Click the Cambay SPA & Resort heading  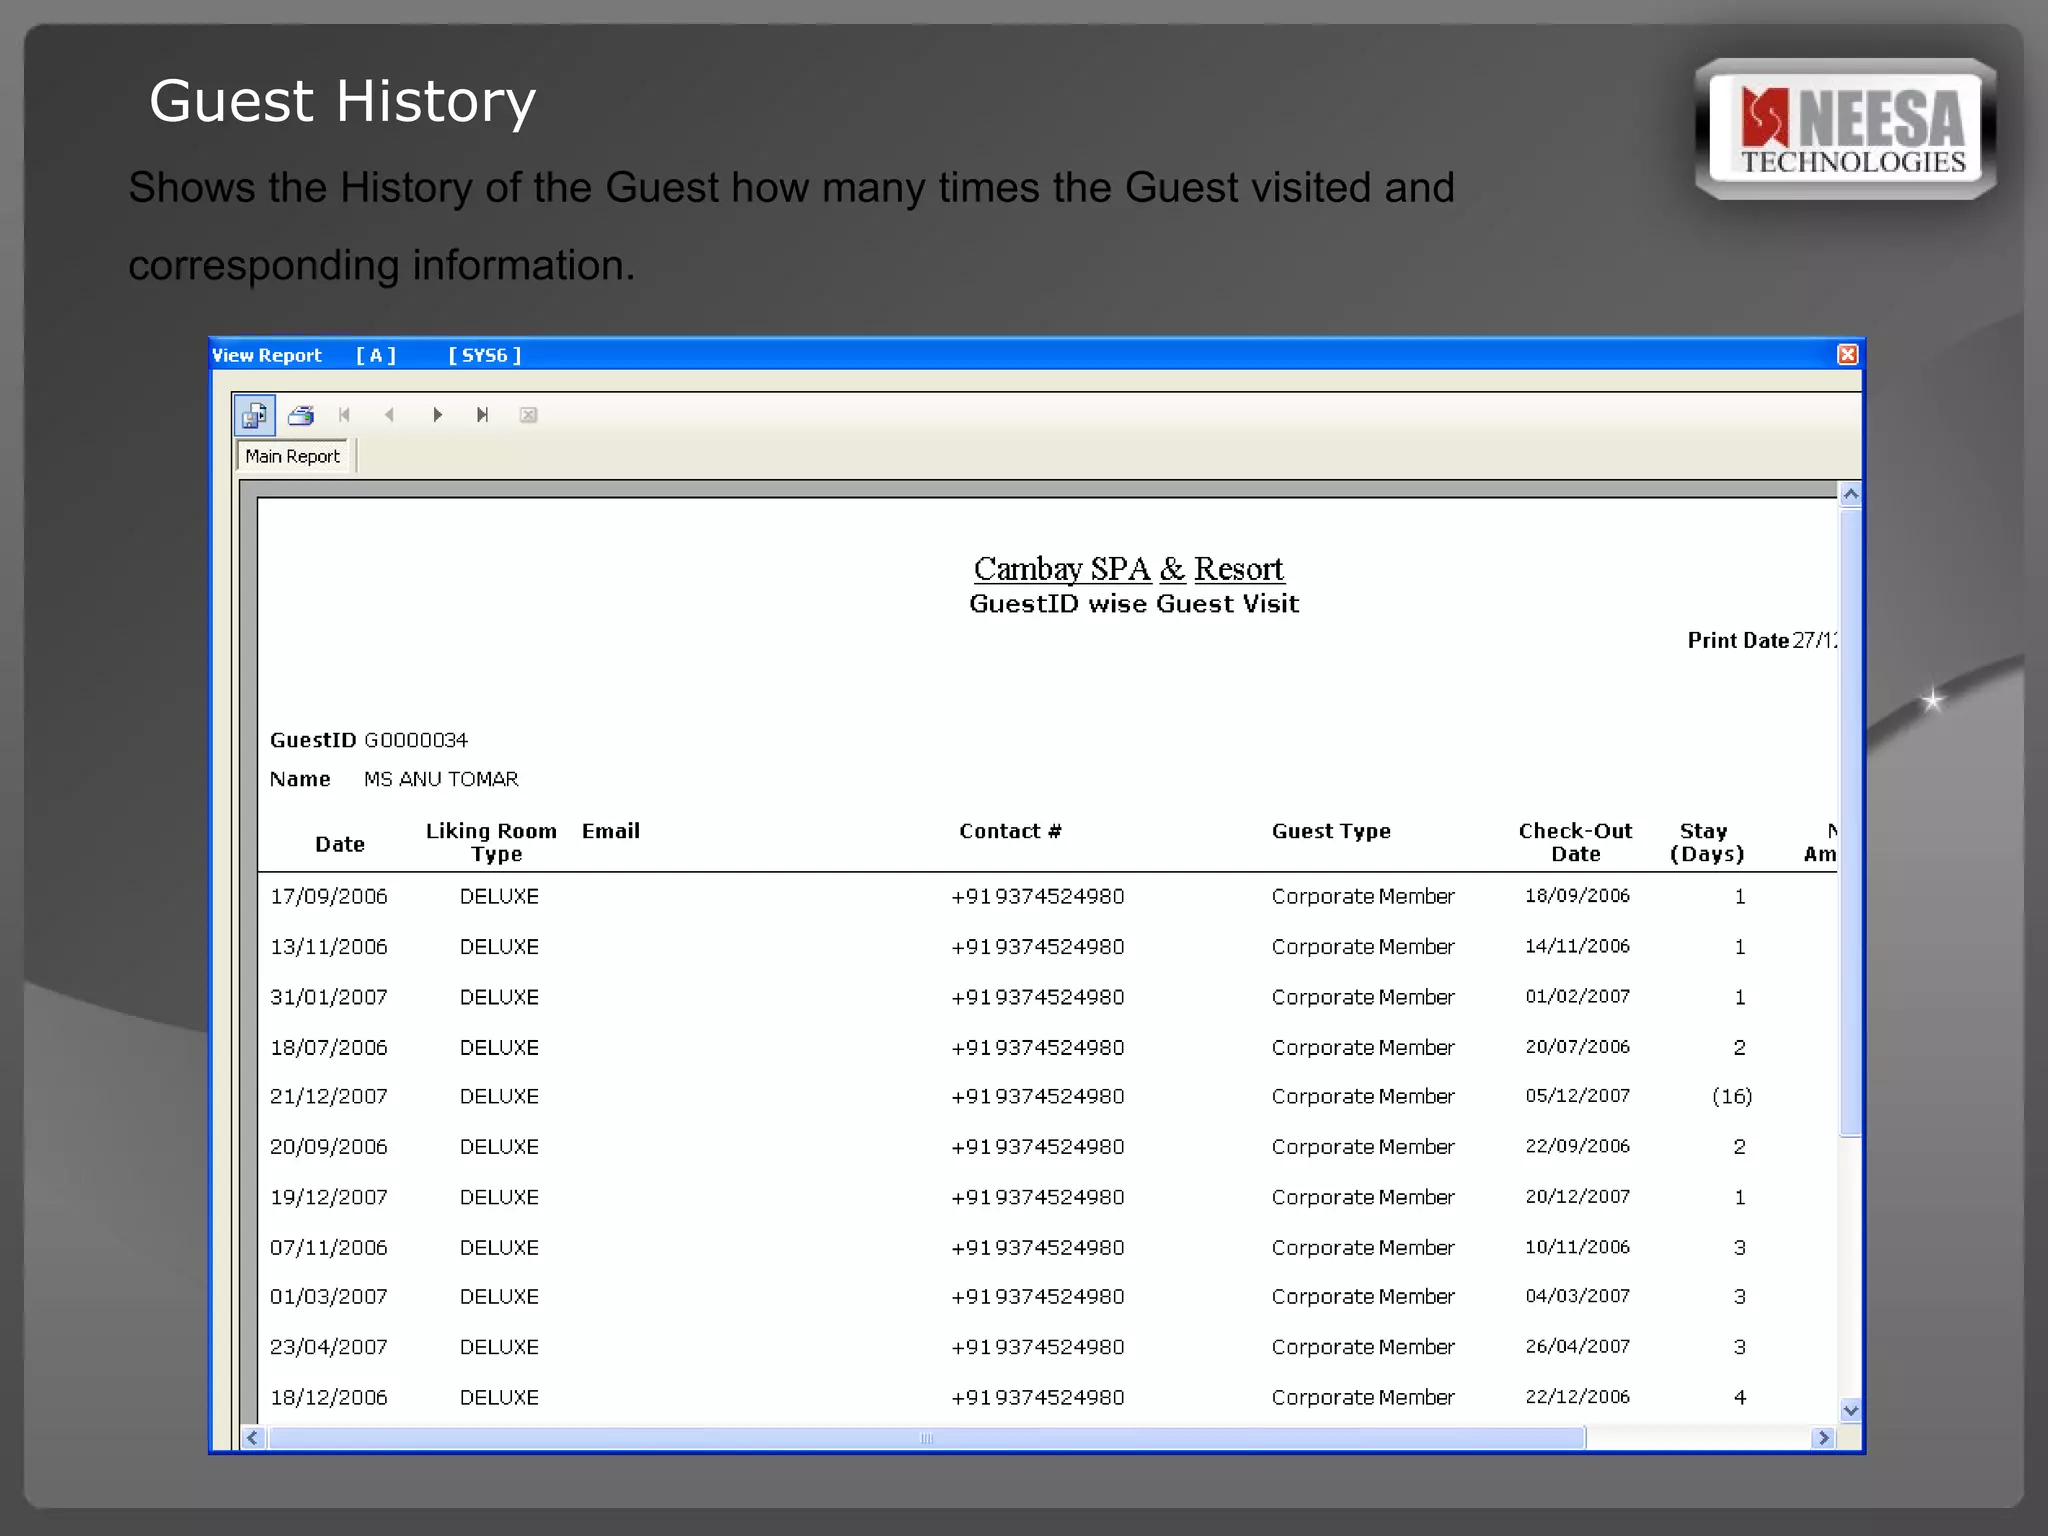[1129, 569]
